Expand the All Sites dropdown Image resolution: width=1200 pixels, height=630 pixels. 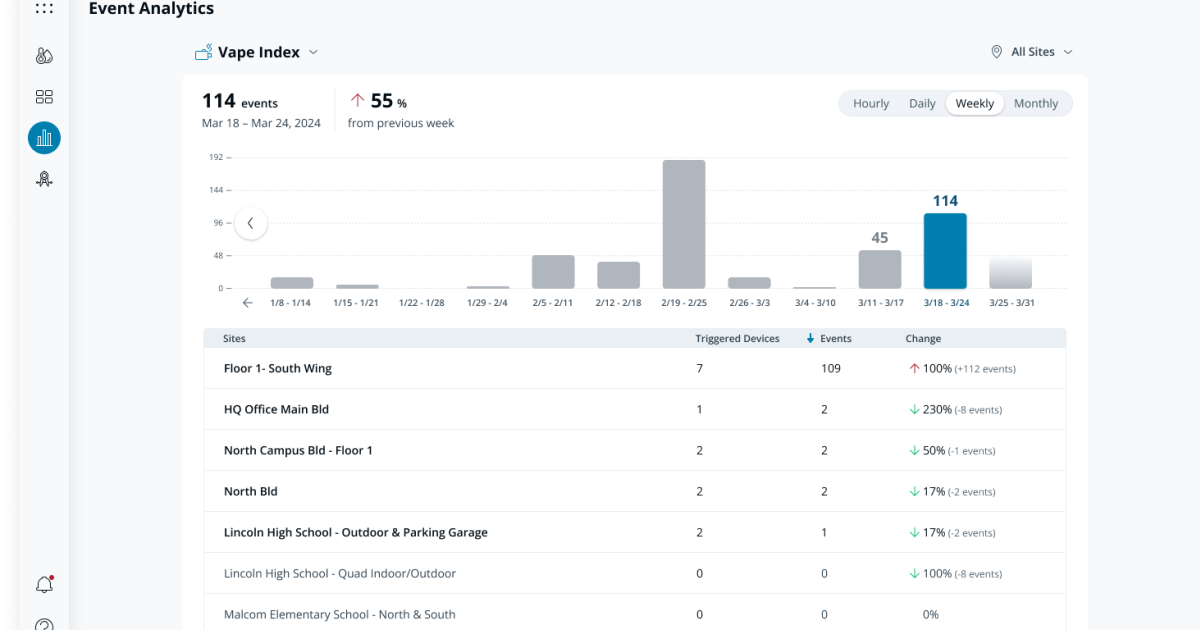pos(1068,52)
